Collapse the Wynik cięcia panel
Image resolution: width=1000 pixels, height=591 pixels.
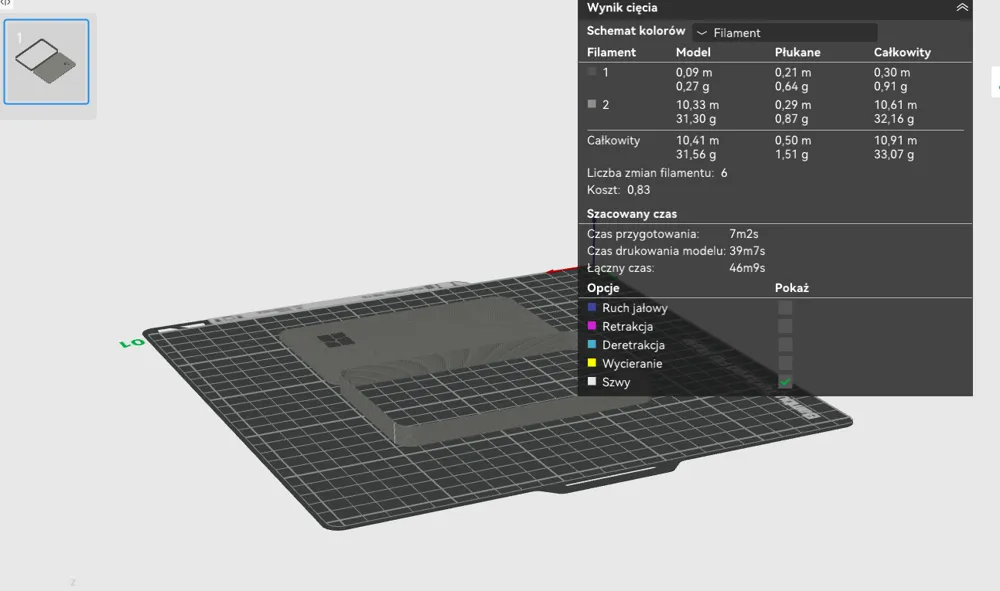click(962, 8)
